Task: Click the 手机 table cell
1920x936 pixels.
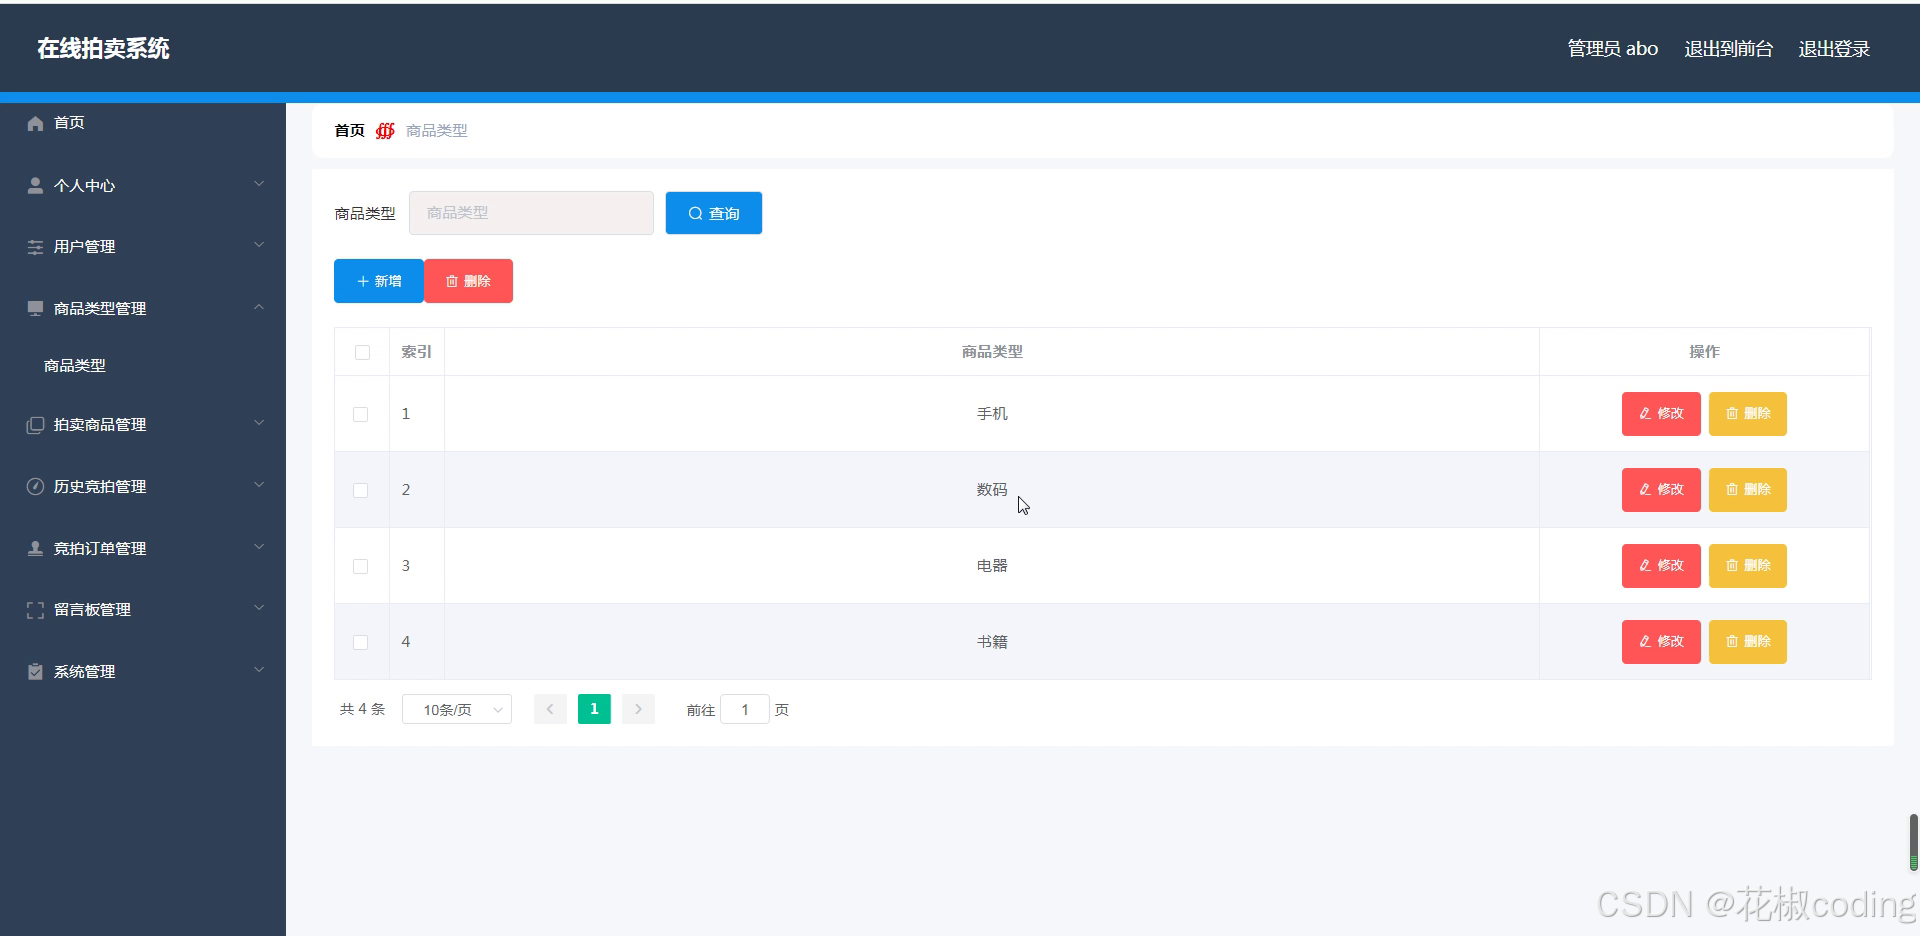Action: [x=992, y=414]
